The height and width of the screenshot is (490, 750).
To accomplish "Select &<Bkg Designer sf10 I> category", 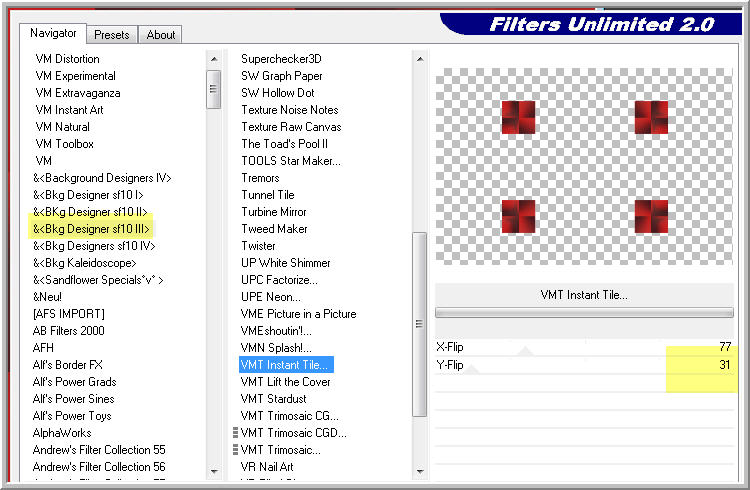I will point(88,195).
